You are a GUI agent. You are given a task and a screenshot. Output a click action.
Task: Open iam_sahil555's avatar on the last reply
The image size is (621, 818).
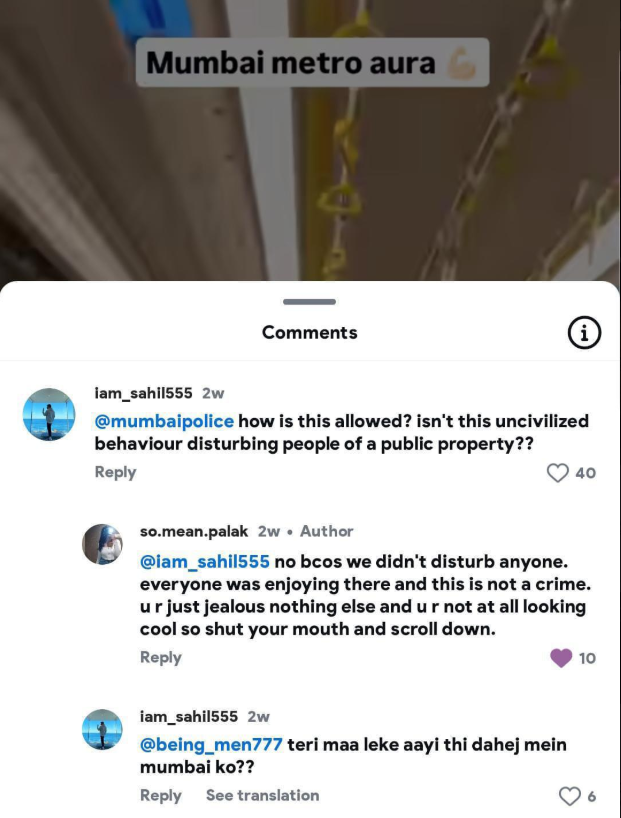(102, 729)
